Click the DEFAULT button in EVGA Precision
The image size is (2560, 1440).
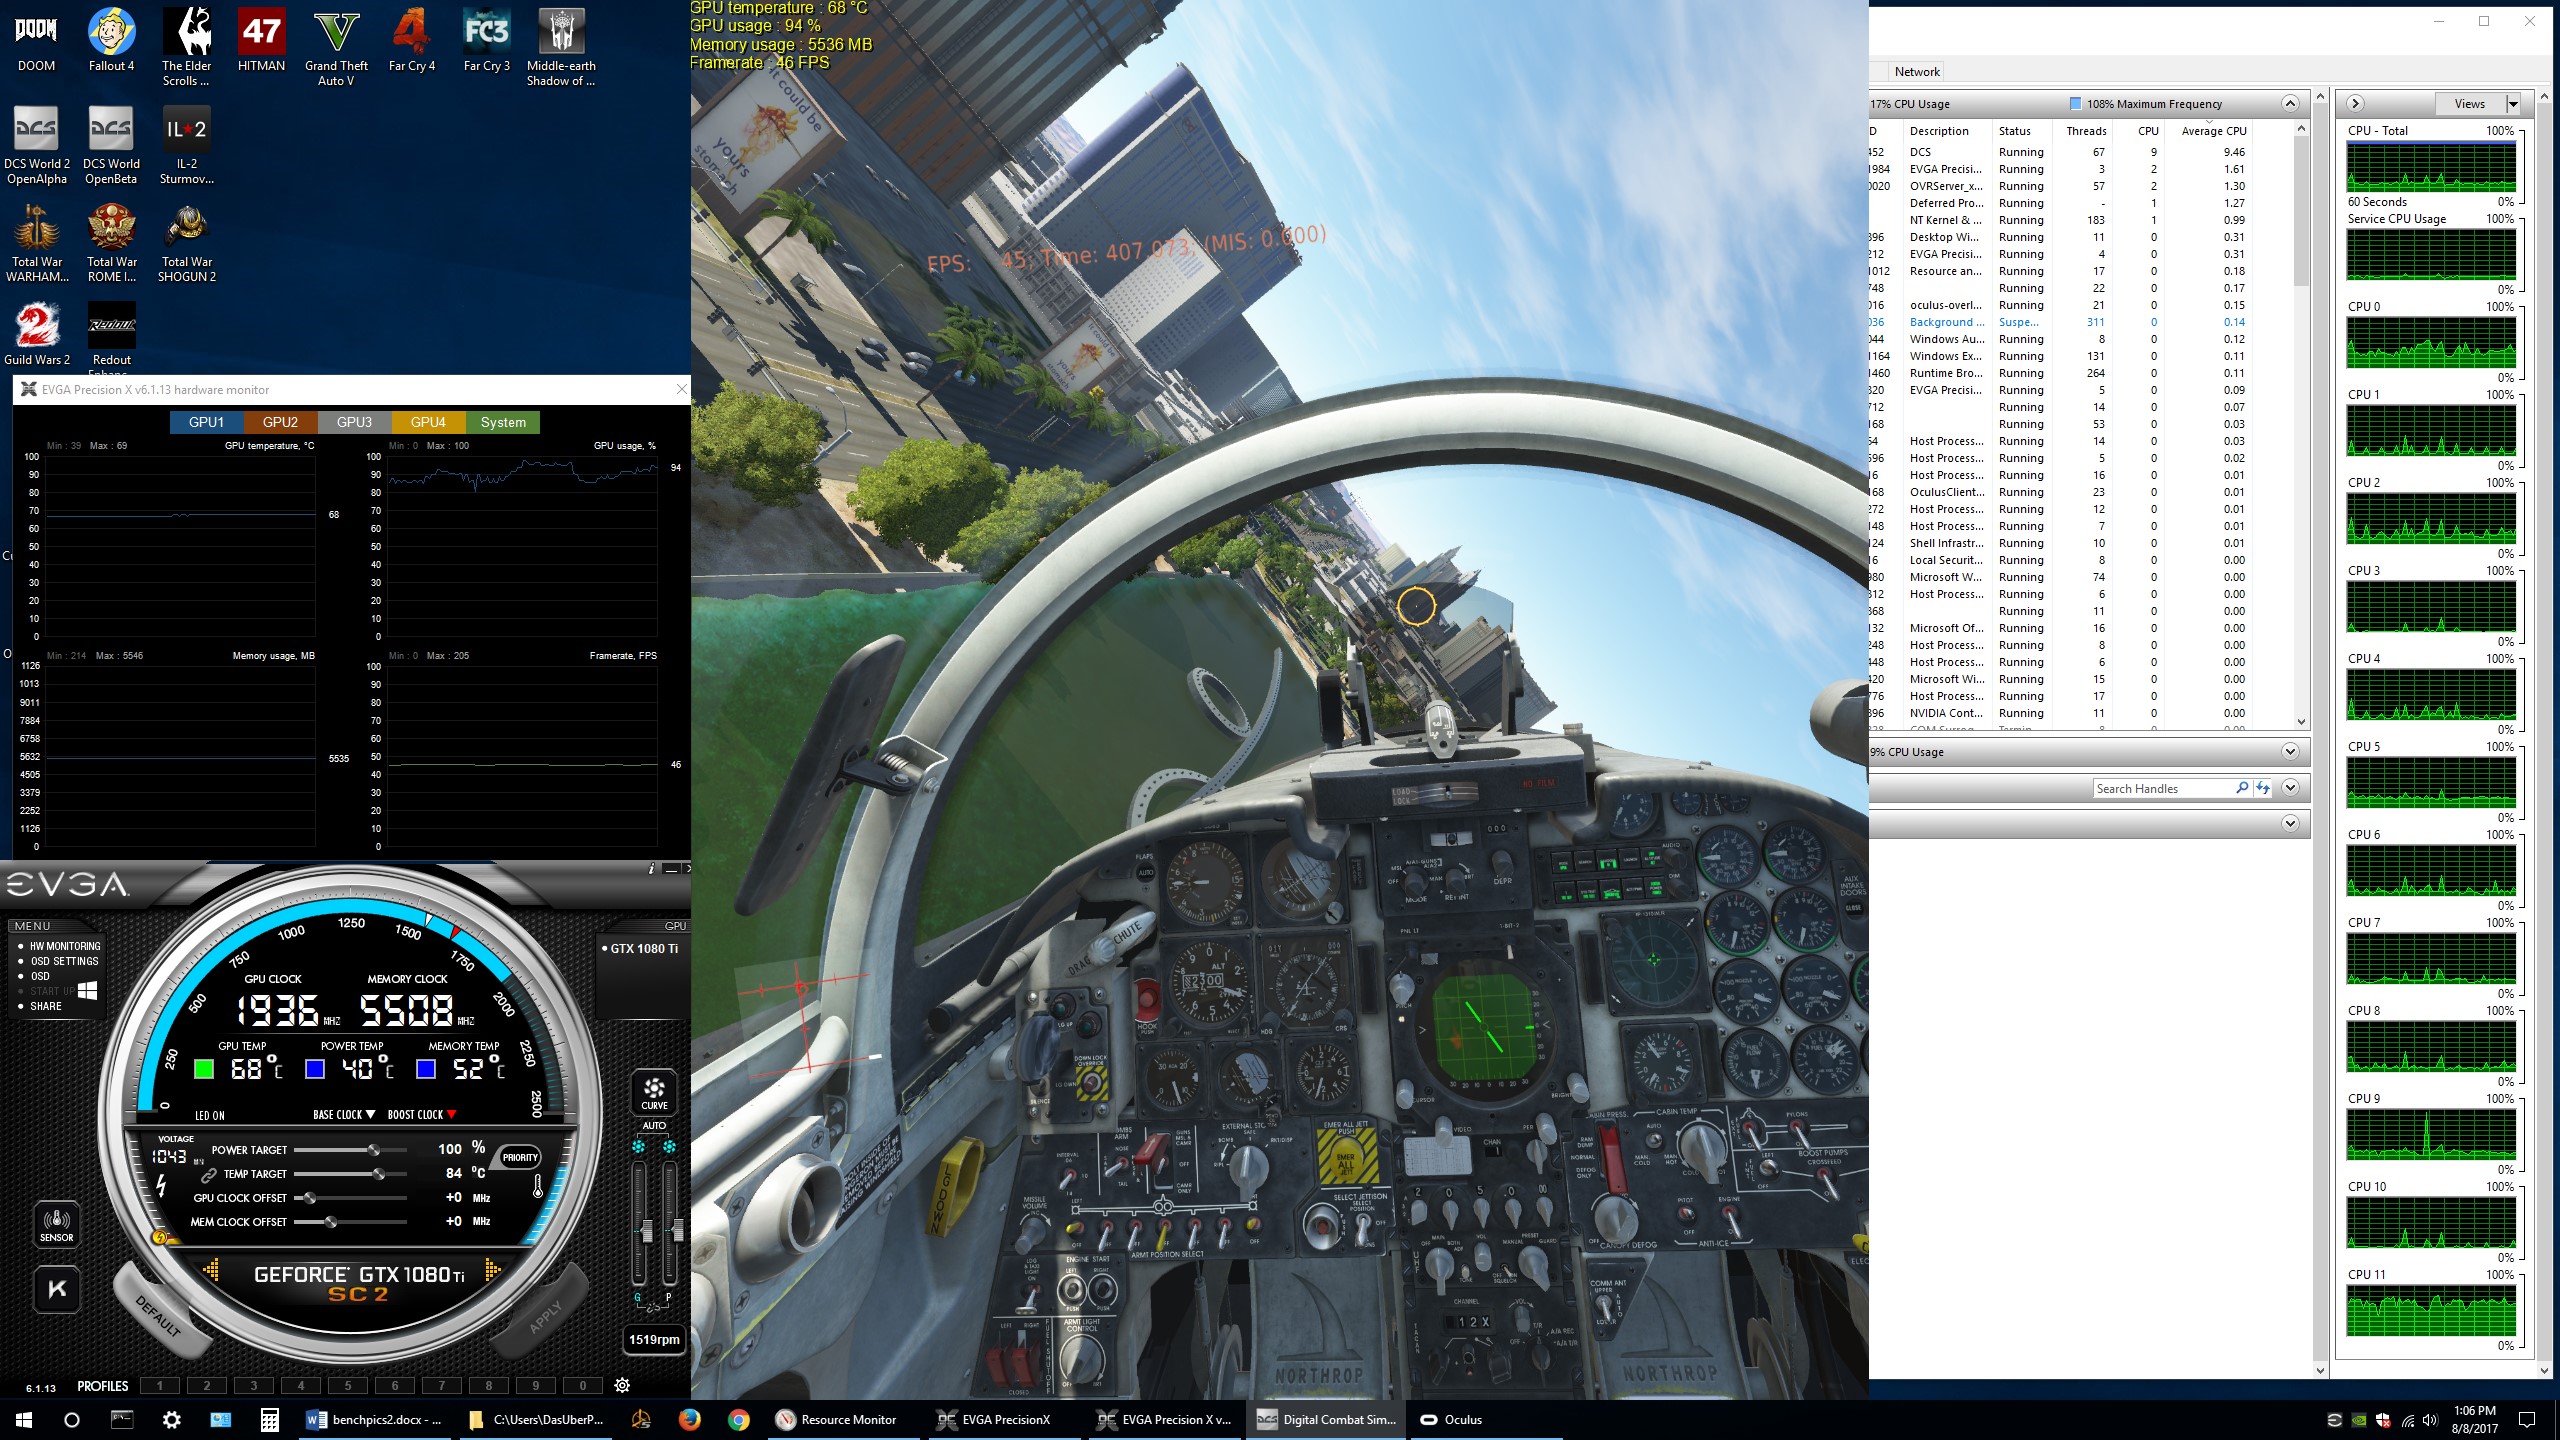point(158,1315)
